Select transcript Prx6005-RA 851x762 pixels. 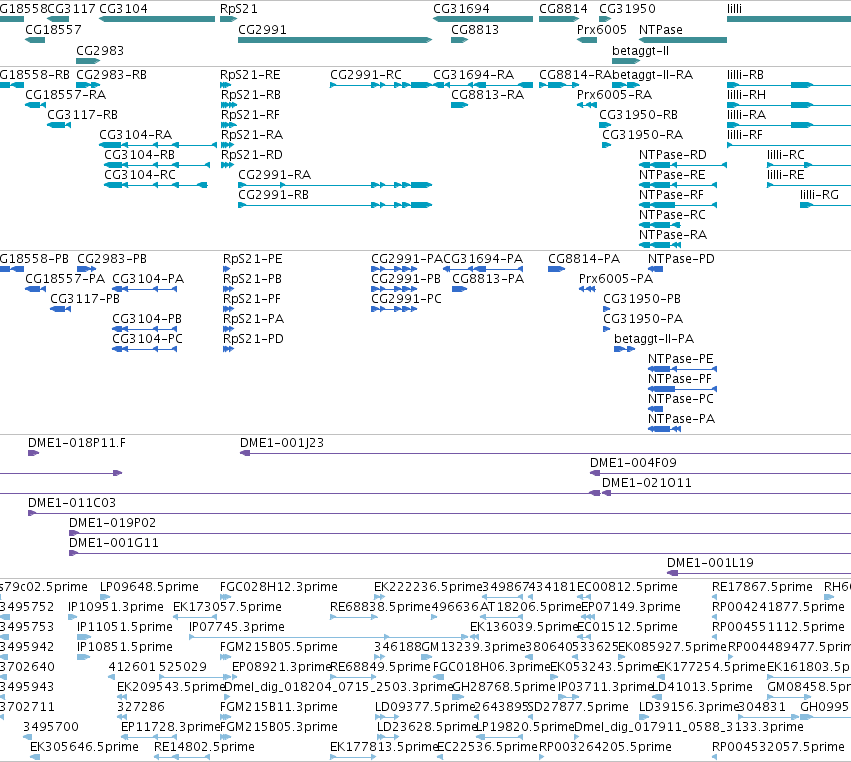(614, 94)
